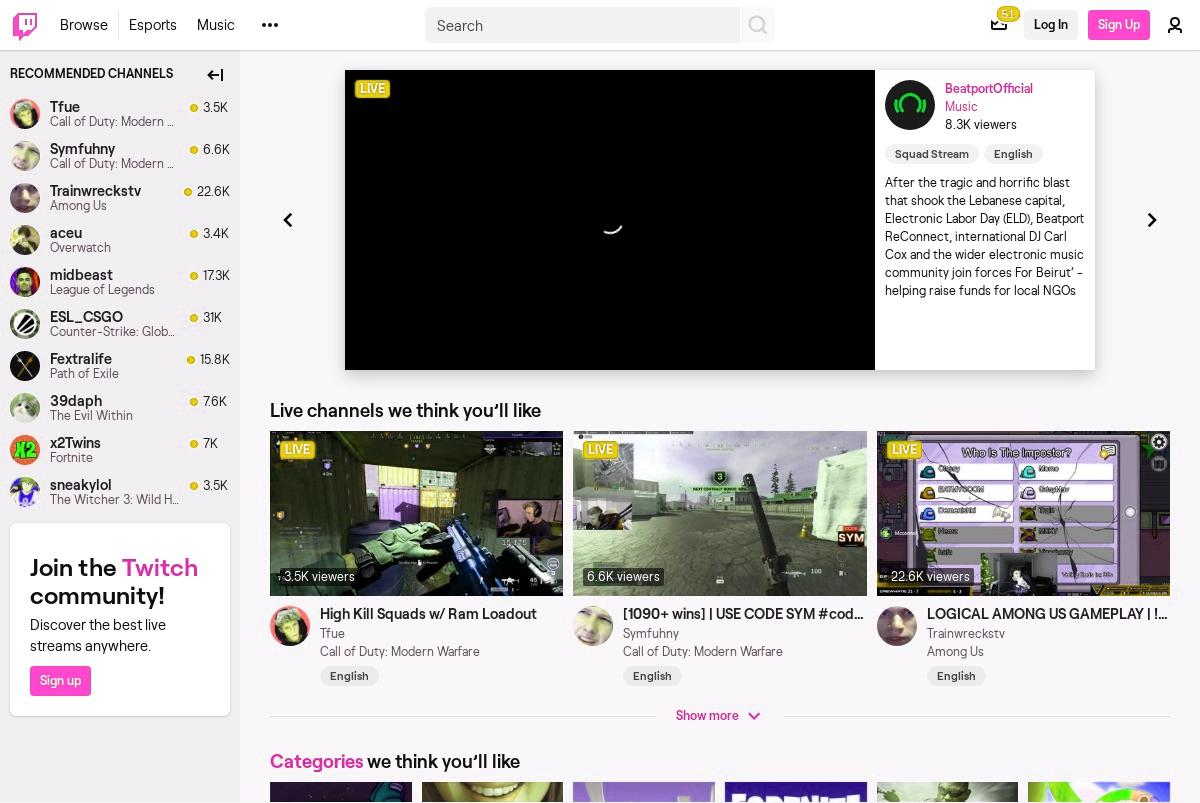The width and height of the screenshot is (1200, 803).
Task: Click the Music category link for Beatport
Action: pyautogui.click(x=961, y=106)
